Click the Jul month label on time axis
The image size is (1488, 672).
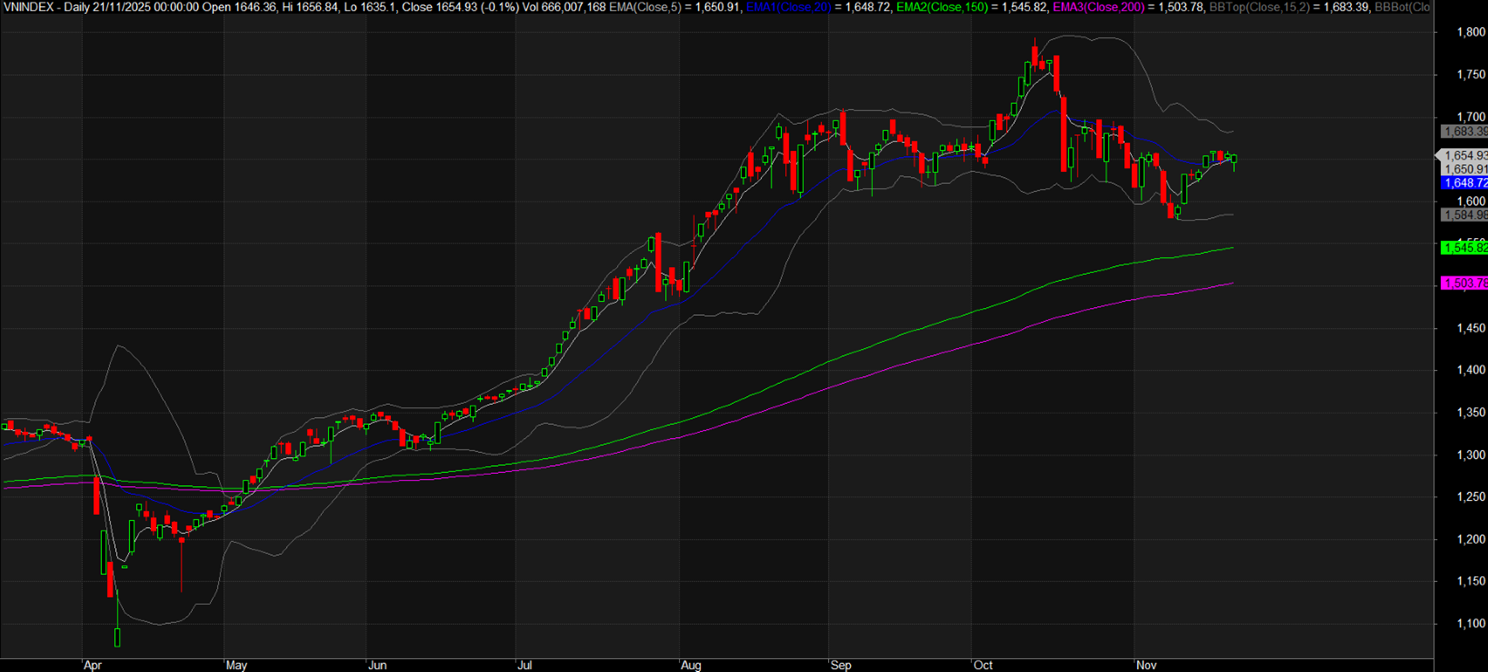click(526, 663)
